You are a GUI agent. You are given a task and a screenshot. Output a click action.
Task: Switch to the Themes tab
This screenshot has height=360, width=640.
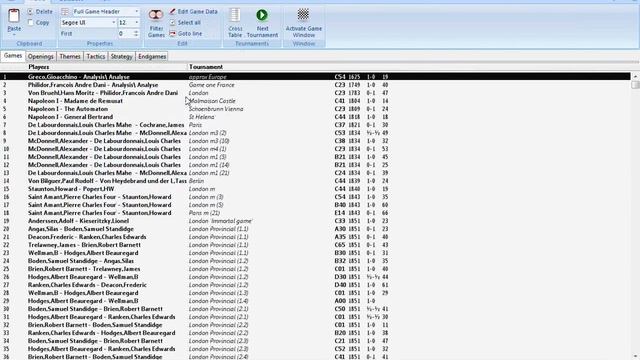click(x=70, y=56)
